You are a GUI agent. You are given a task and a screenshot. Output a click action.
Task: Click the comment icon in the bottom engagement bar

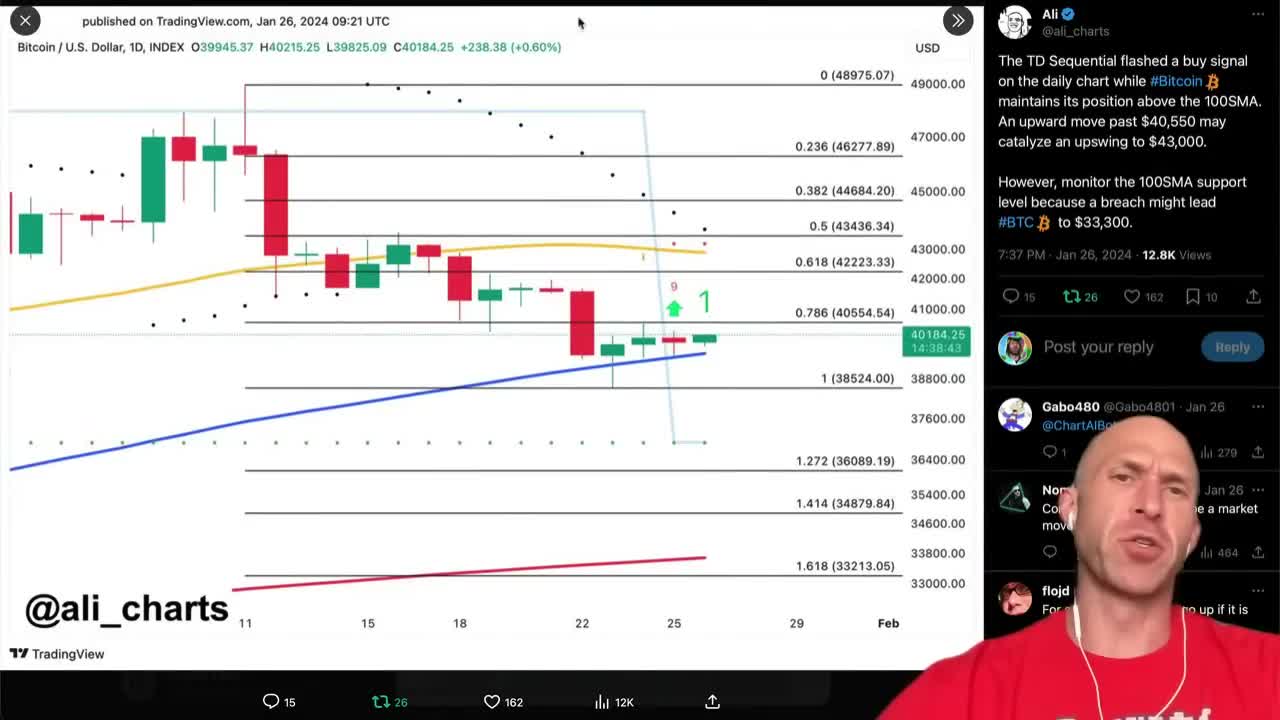click(x=270, y=701)
